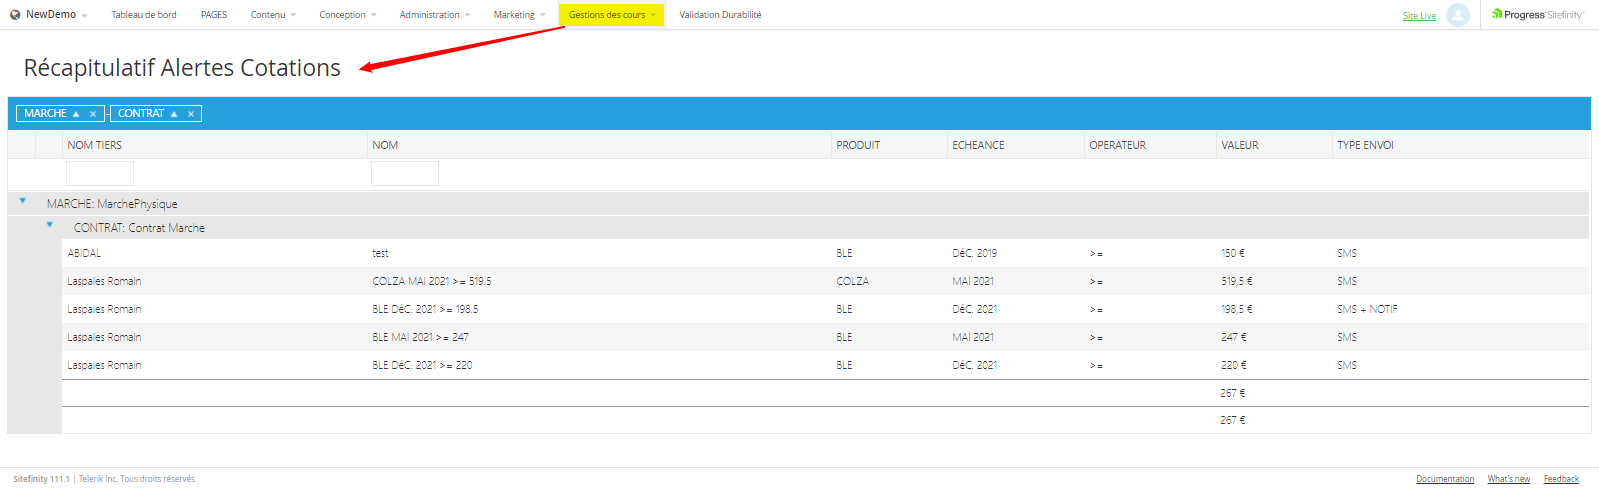Remove the MARCHE grouping with its X
Screen dimensions: 1599x490
pyautogui.click(x=93, y=114)
